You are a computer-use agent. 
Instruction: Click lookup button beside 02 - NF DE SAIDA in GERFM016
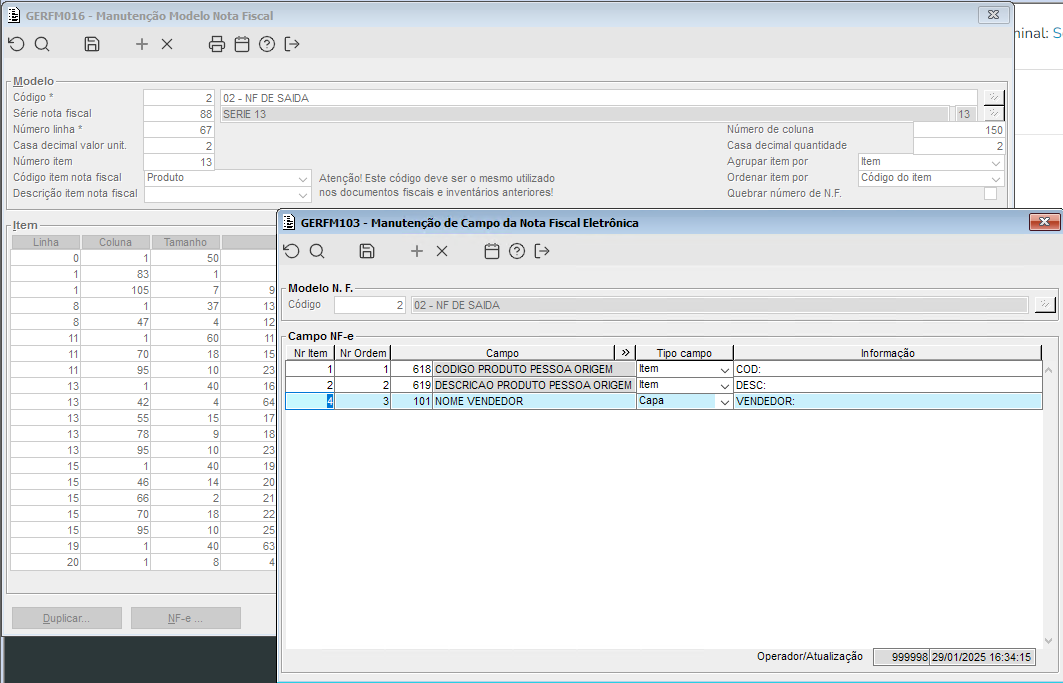pos(994,97)
